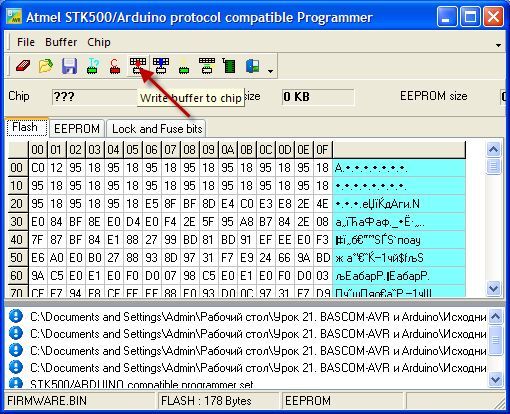
Task: Click the EEPROM size label
Action: pos(433,96)
